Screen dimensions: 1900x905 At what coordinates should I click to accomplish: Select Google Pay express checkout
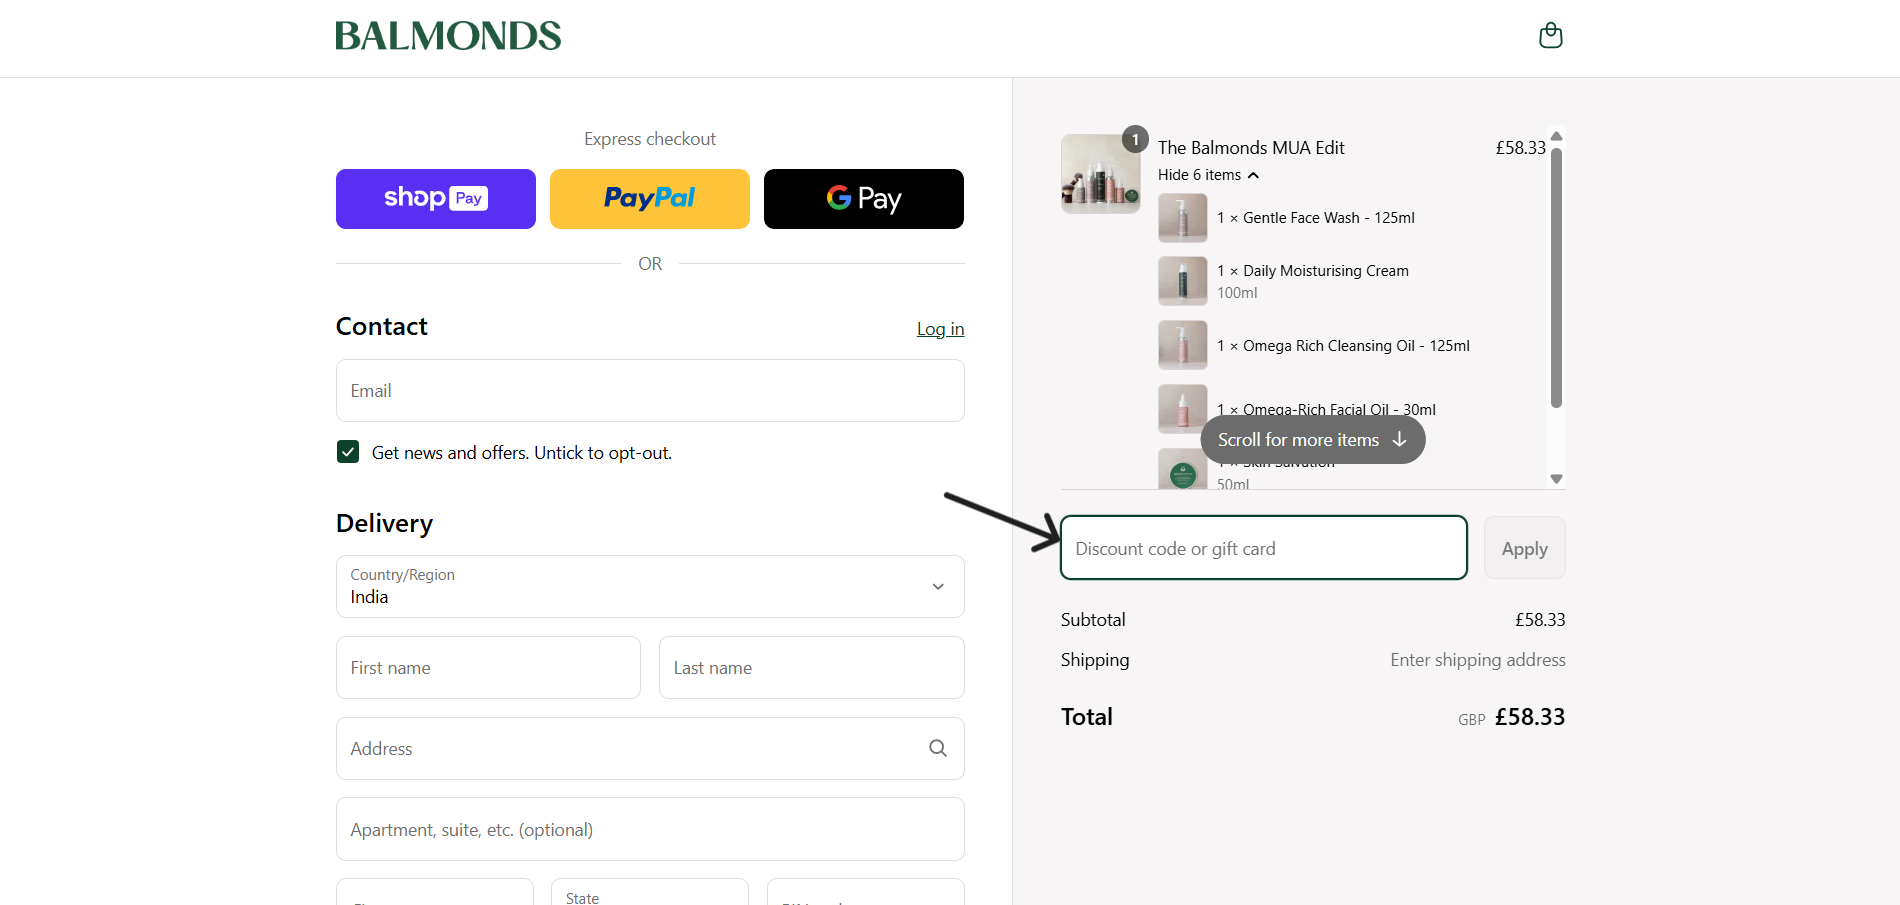(x=863, y=199)
